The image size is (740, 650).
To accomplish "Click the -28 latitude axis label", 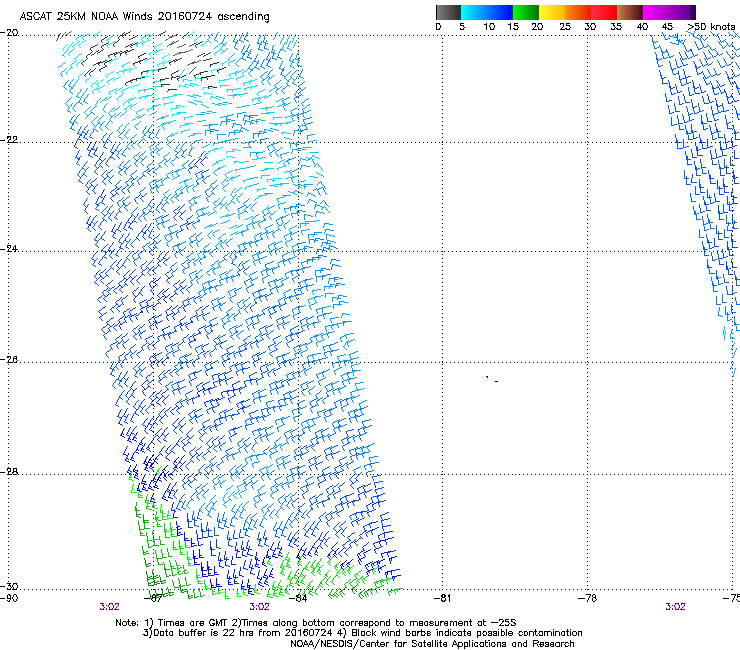I will coord(9,472).
